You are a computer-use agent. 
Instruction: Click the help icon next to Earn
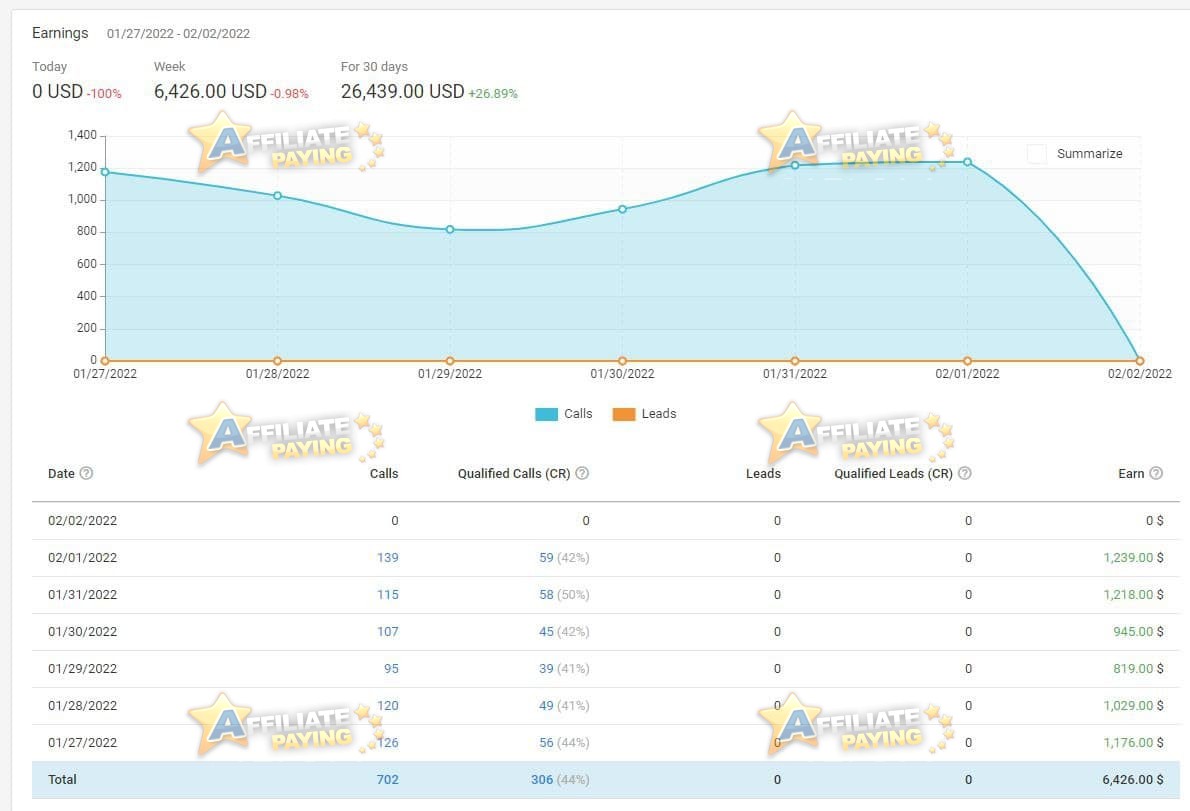[x=1156, y=473]
